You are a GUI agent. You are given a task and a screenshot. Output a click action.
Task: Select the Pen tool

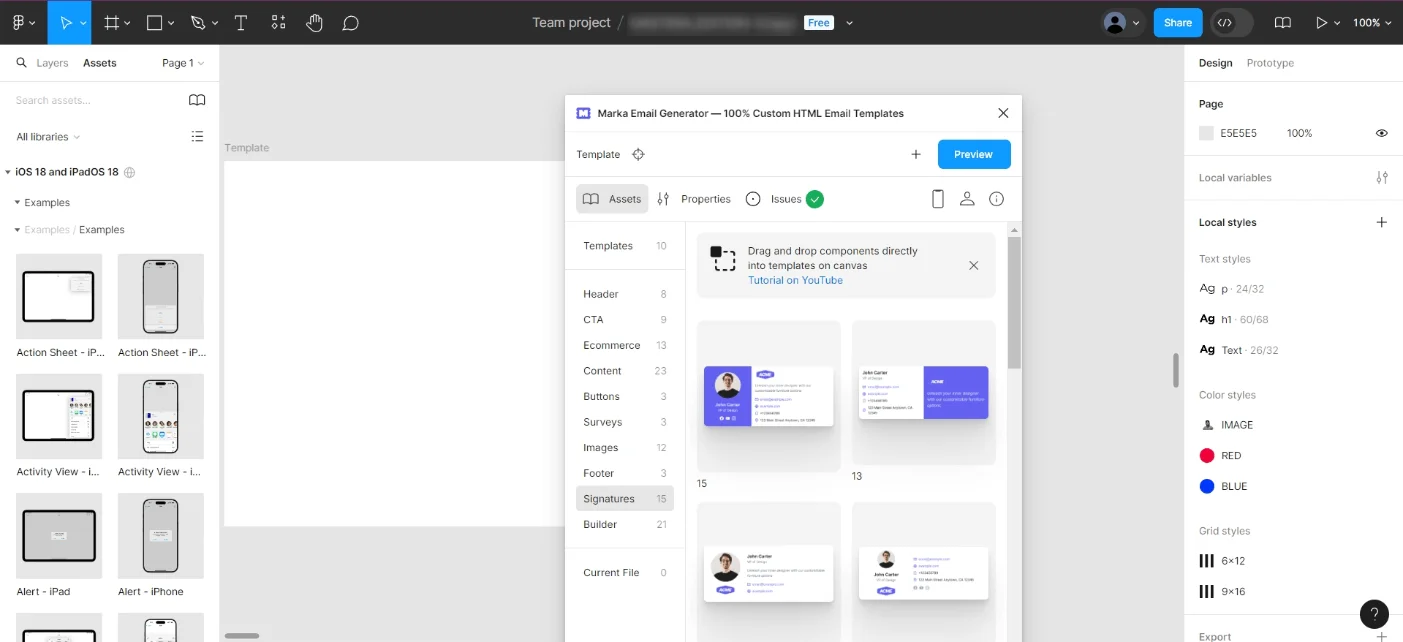click(198, 22)
